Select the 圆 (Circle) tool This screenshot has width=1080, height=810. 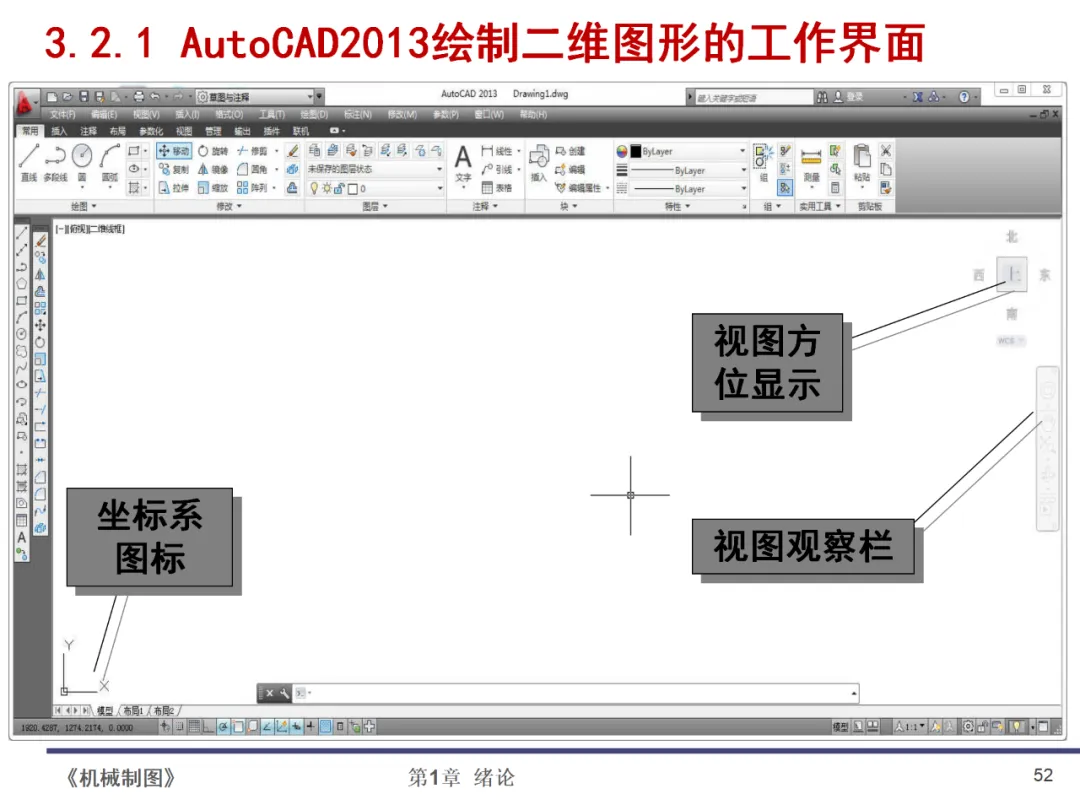(x=82, y=163)
